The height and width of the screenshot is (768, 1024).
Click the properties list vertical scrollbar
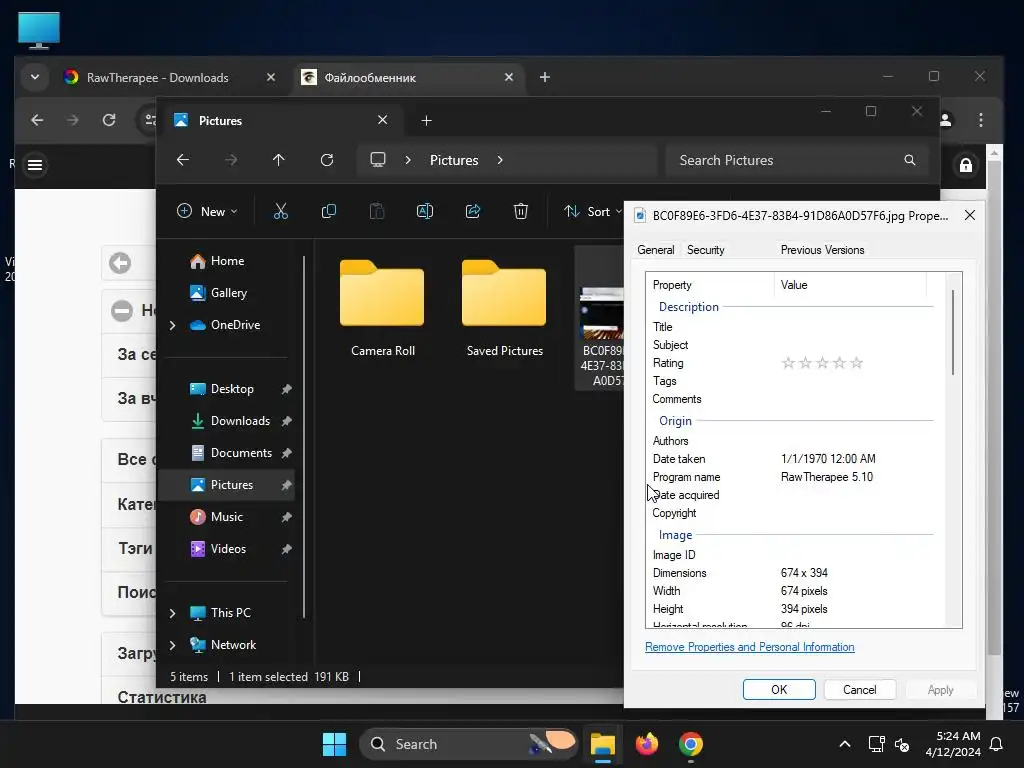coord(953,332)
